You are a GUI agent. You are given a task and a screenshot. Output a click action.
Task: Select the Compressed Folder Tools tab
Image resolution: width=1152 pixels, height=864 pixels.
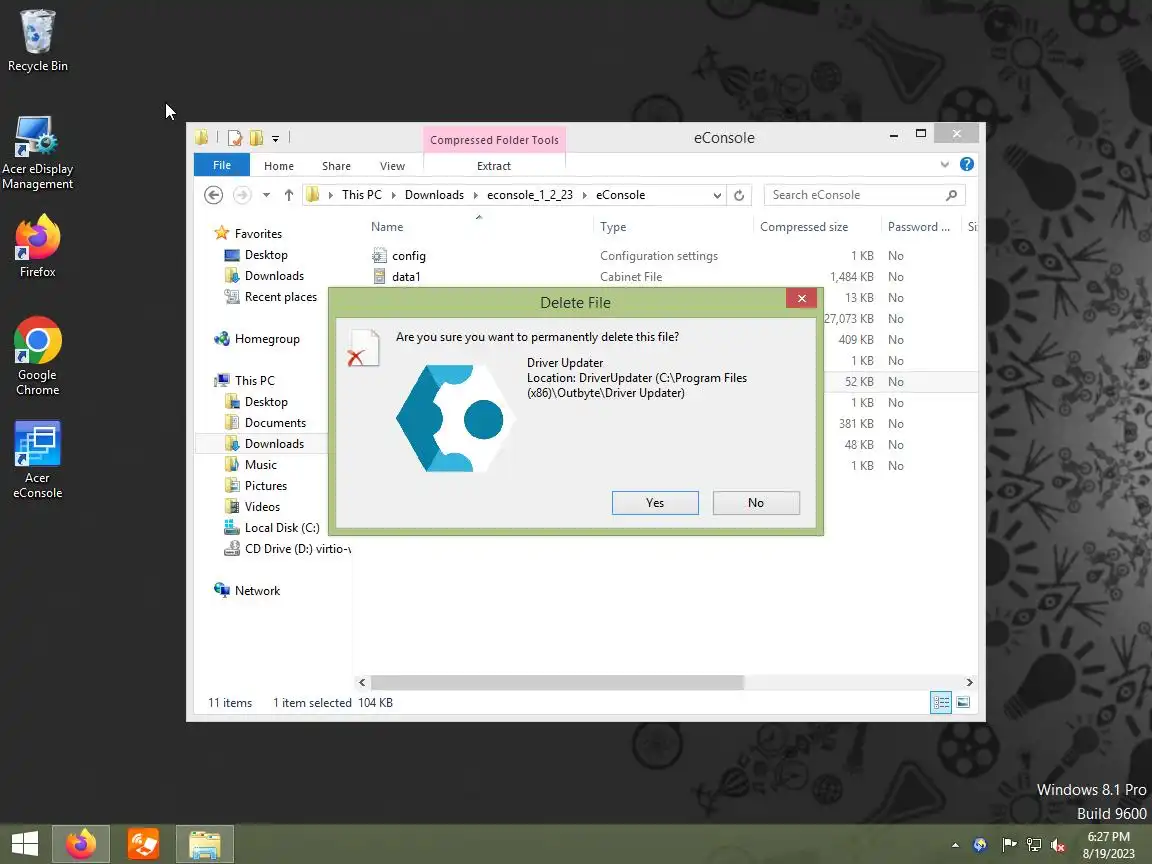click(x=494, y=140)
